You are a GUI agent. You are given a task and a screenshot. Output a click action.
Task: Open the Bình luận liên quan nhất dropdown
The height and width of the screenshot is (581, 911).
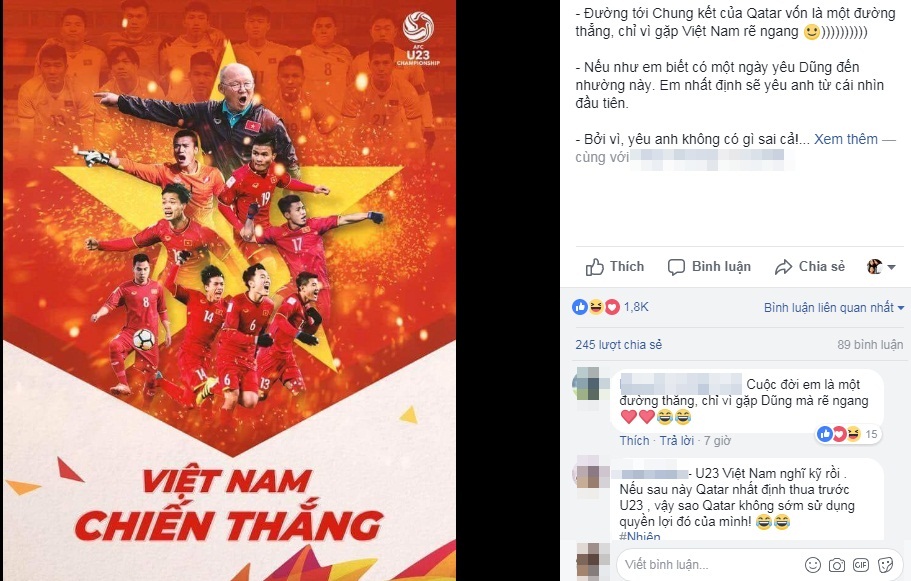834,308
